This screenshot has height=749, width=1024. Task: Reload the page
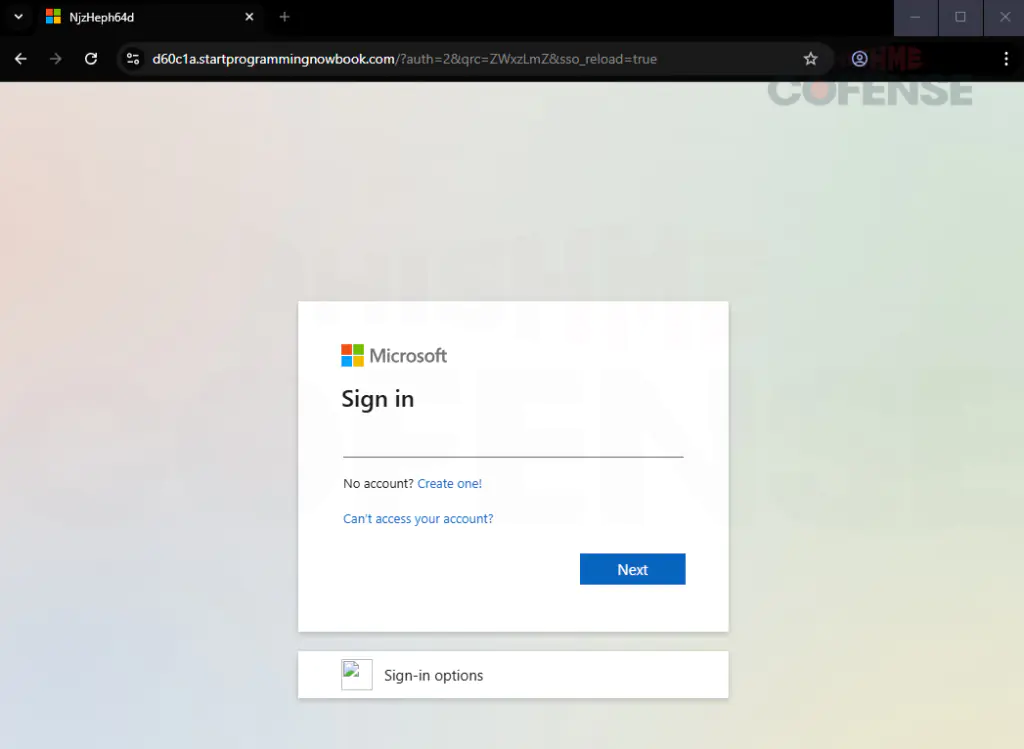click(91, 59)
